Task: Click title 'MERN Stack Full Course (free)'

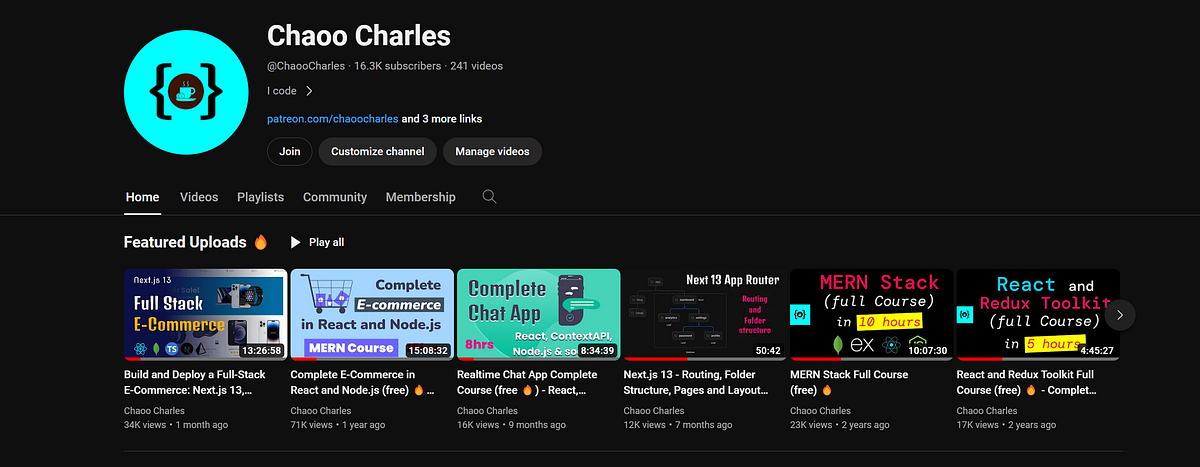Action: 849,382
